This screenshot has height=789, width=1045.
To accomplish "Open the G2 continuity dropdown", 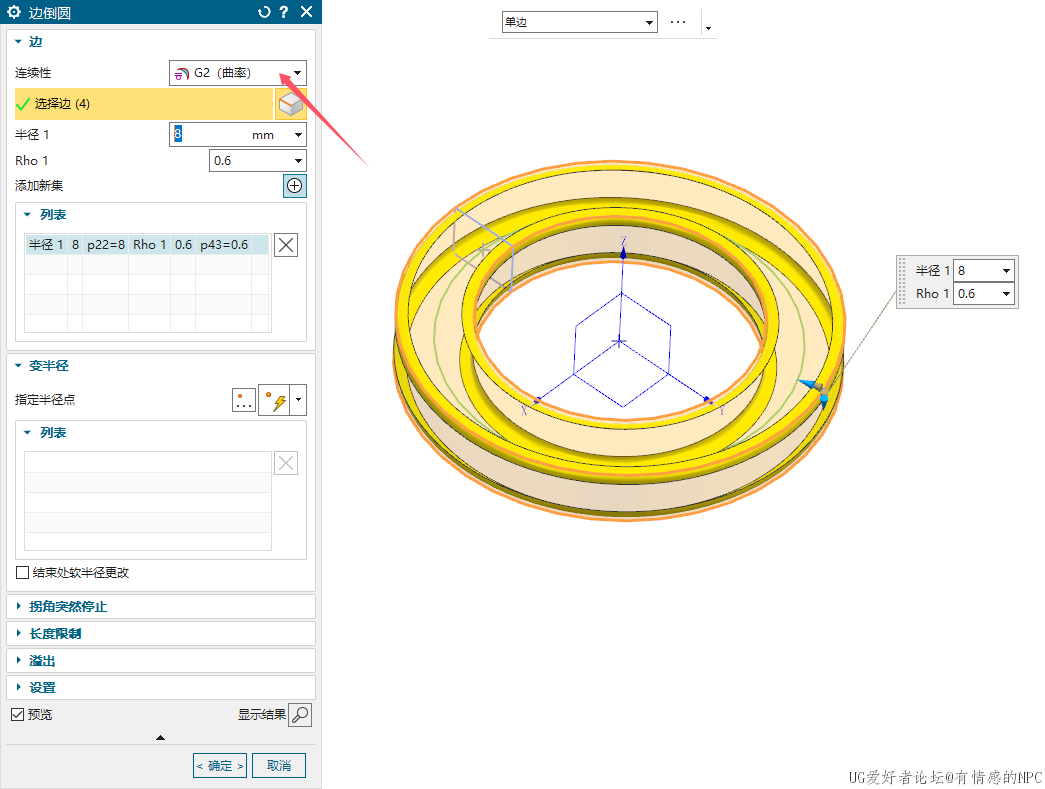I will click(x=237, y=73).
